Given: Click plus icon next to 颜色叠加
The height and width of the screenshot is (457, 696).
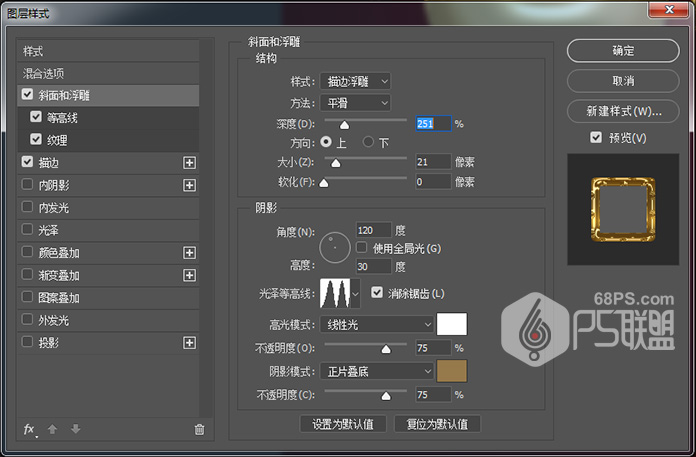Looking at the screenshot, I should pyautogui.click(x=190, y=253).
